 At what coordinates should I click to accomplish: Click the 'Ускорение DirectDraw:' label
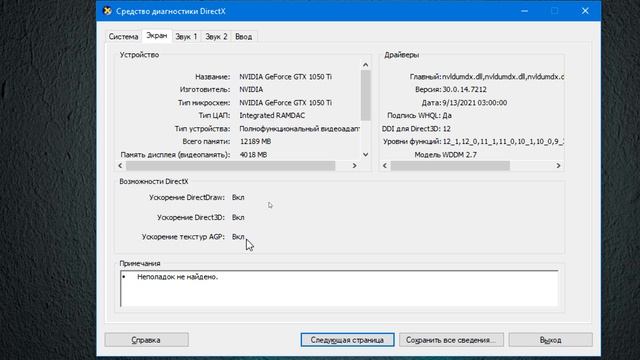point(187,198)
